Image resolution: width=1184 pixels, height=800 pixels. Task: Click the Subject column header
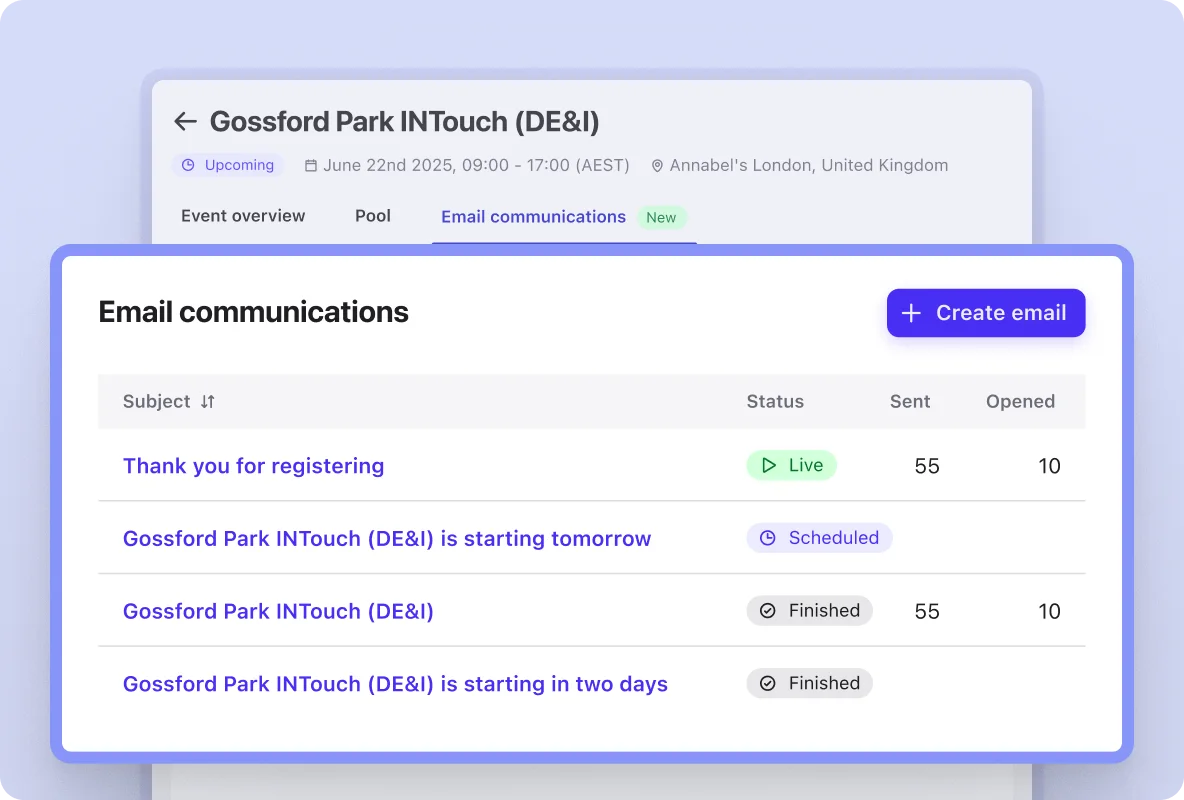pyautogui.click(x=156, y=401)
